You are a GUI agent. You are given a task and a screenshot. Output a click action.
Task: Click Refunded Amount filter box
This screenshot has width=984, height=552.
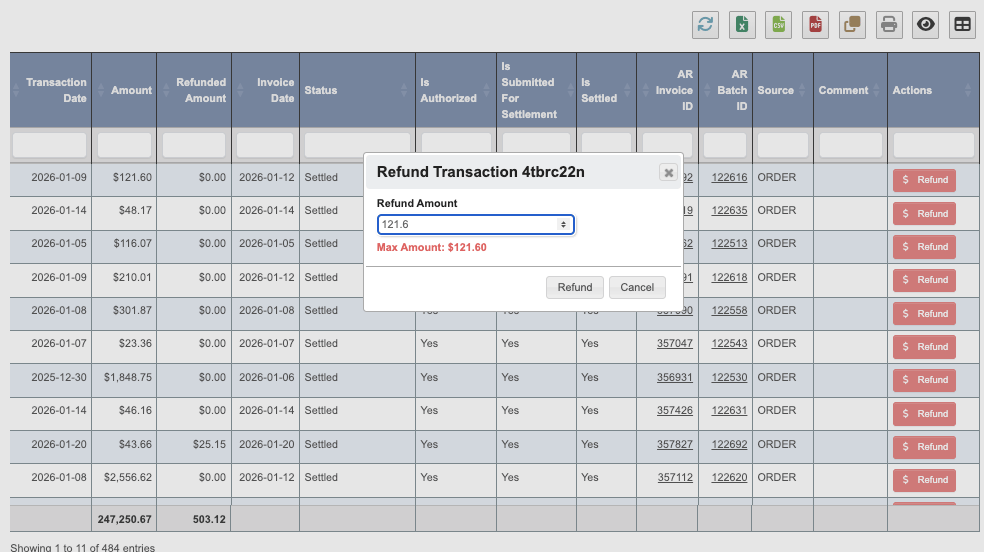point(194,145)
